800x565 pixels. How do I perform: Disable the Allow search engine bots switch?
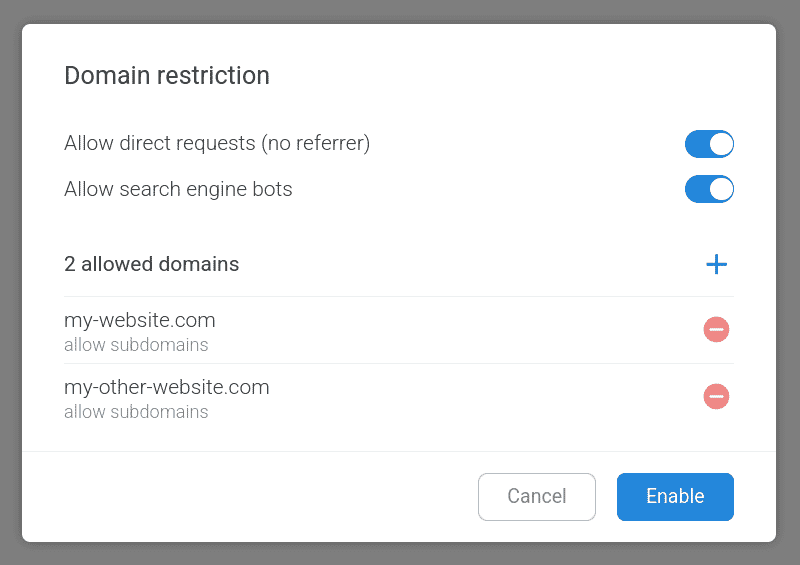click(709, 189)
